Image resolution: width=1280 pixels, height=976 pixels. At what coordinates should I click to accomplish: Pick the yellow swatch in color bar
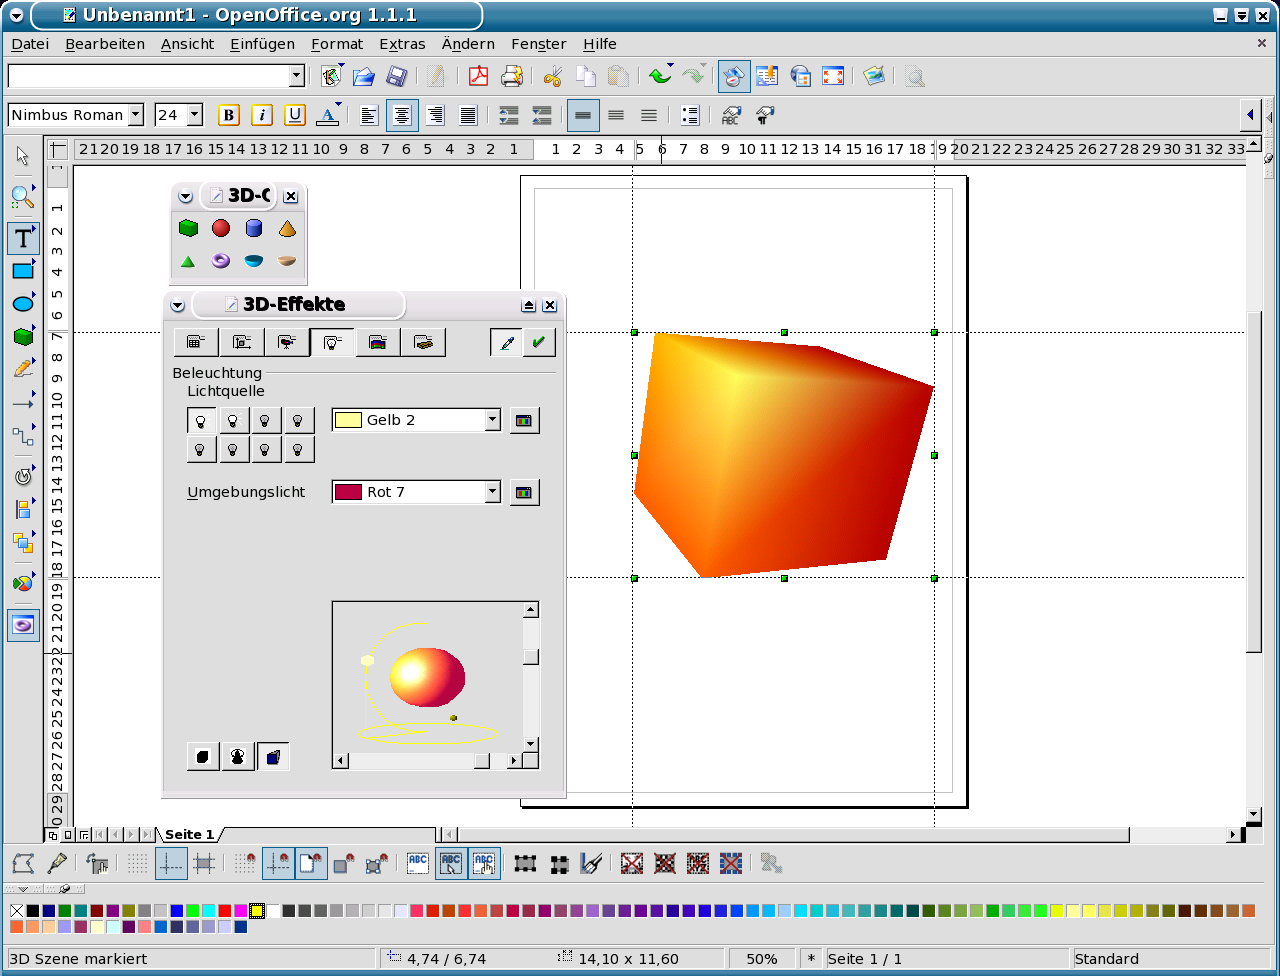pyautogui.click(x=257, y=910)
